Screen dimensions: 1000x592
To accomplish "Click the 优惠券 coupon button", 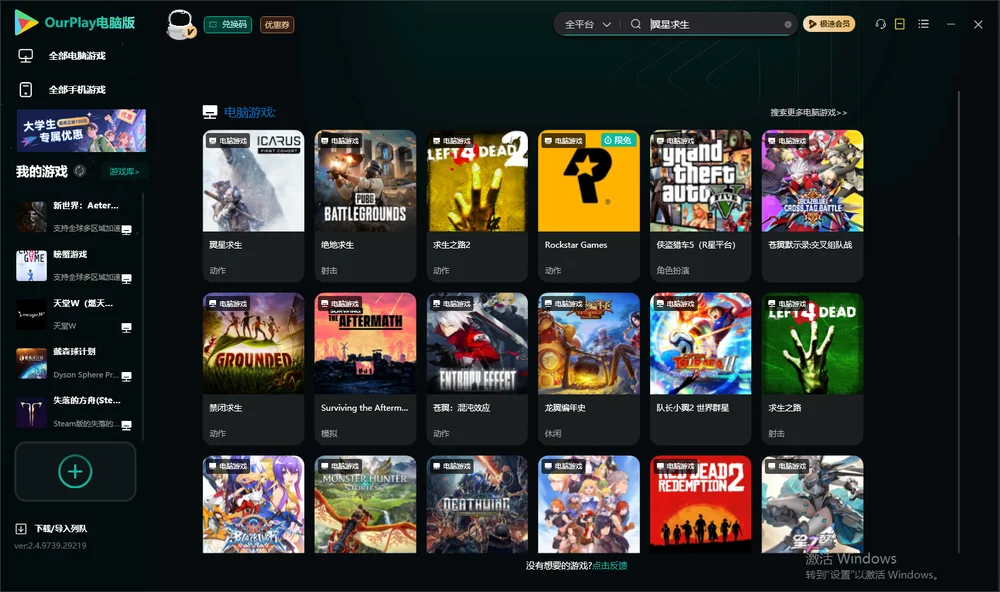I will [x=277, y=25].
